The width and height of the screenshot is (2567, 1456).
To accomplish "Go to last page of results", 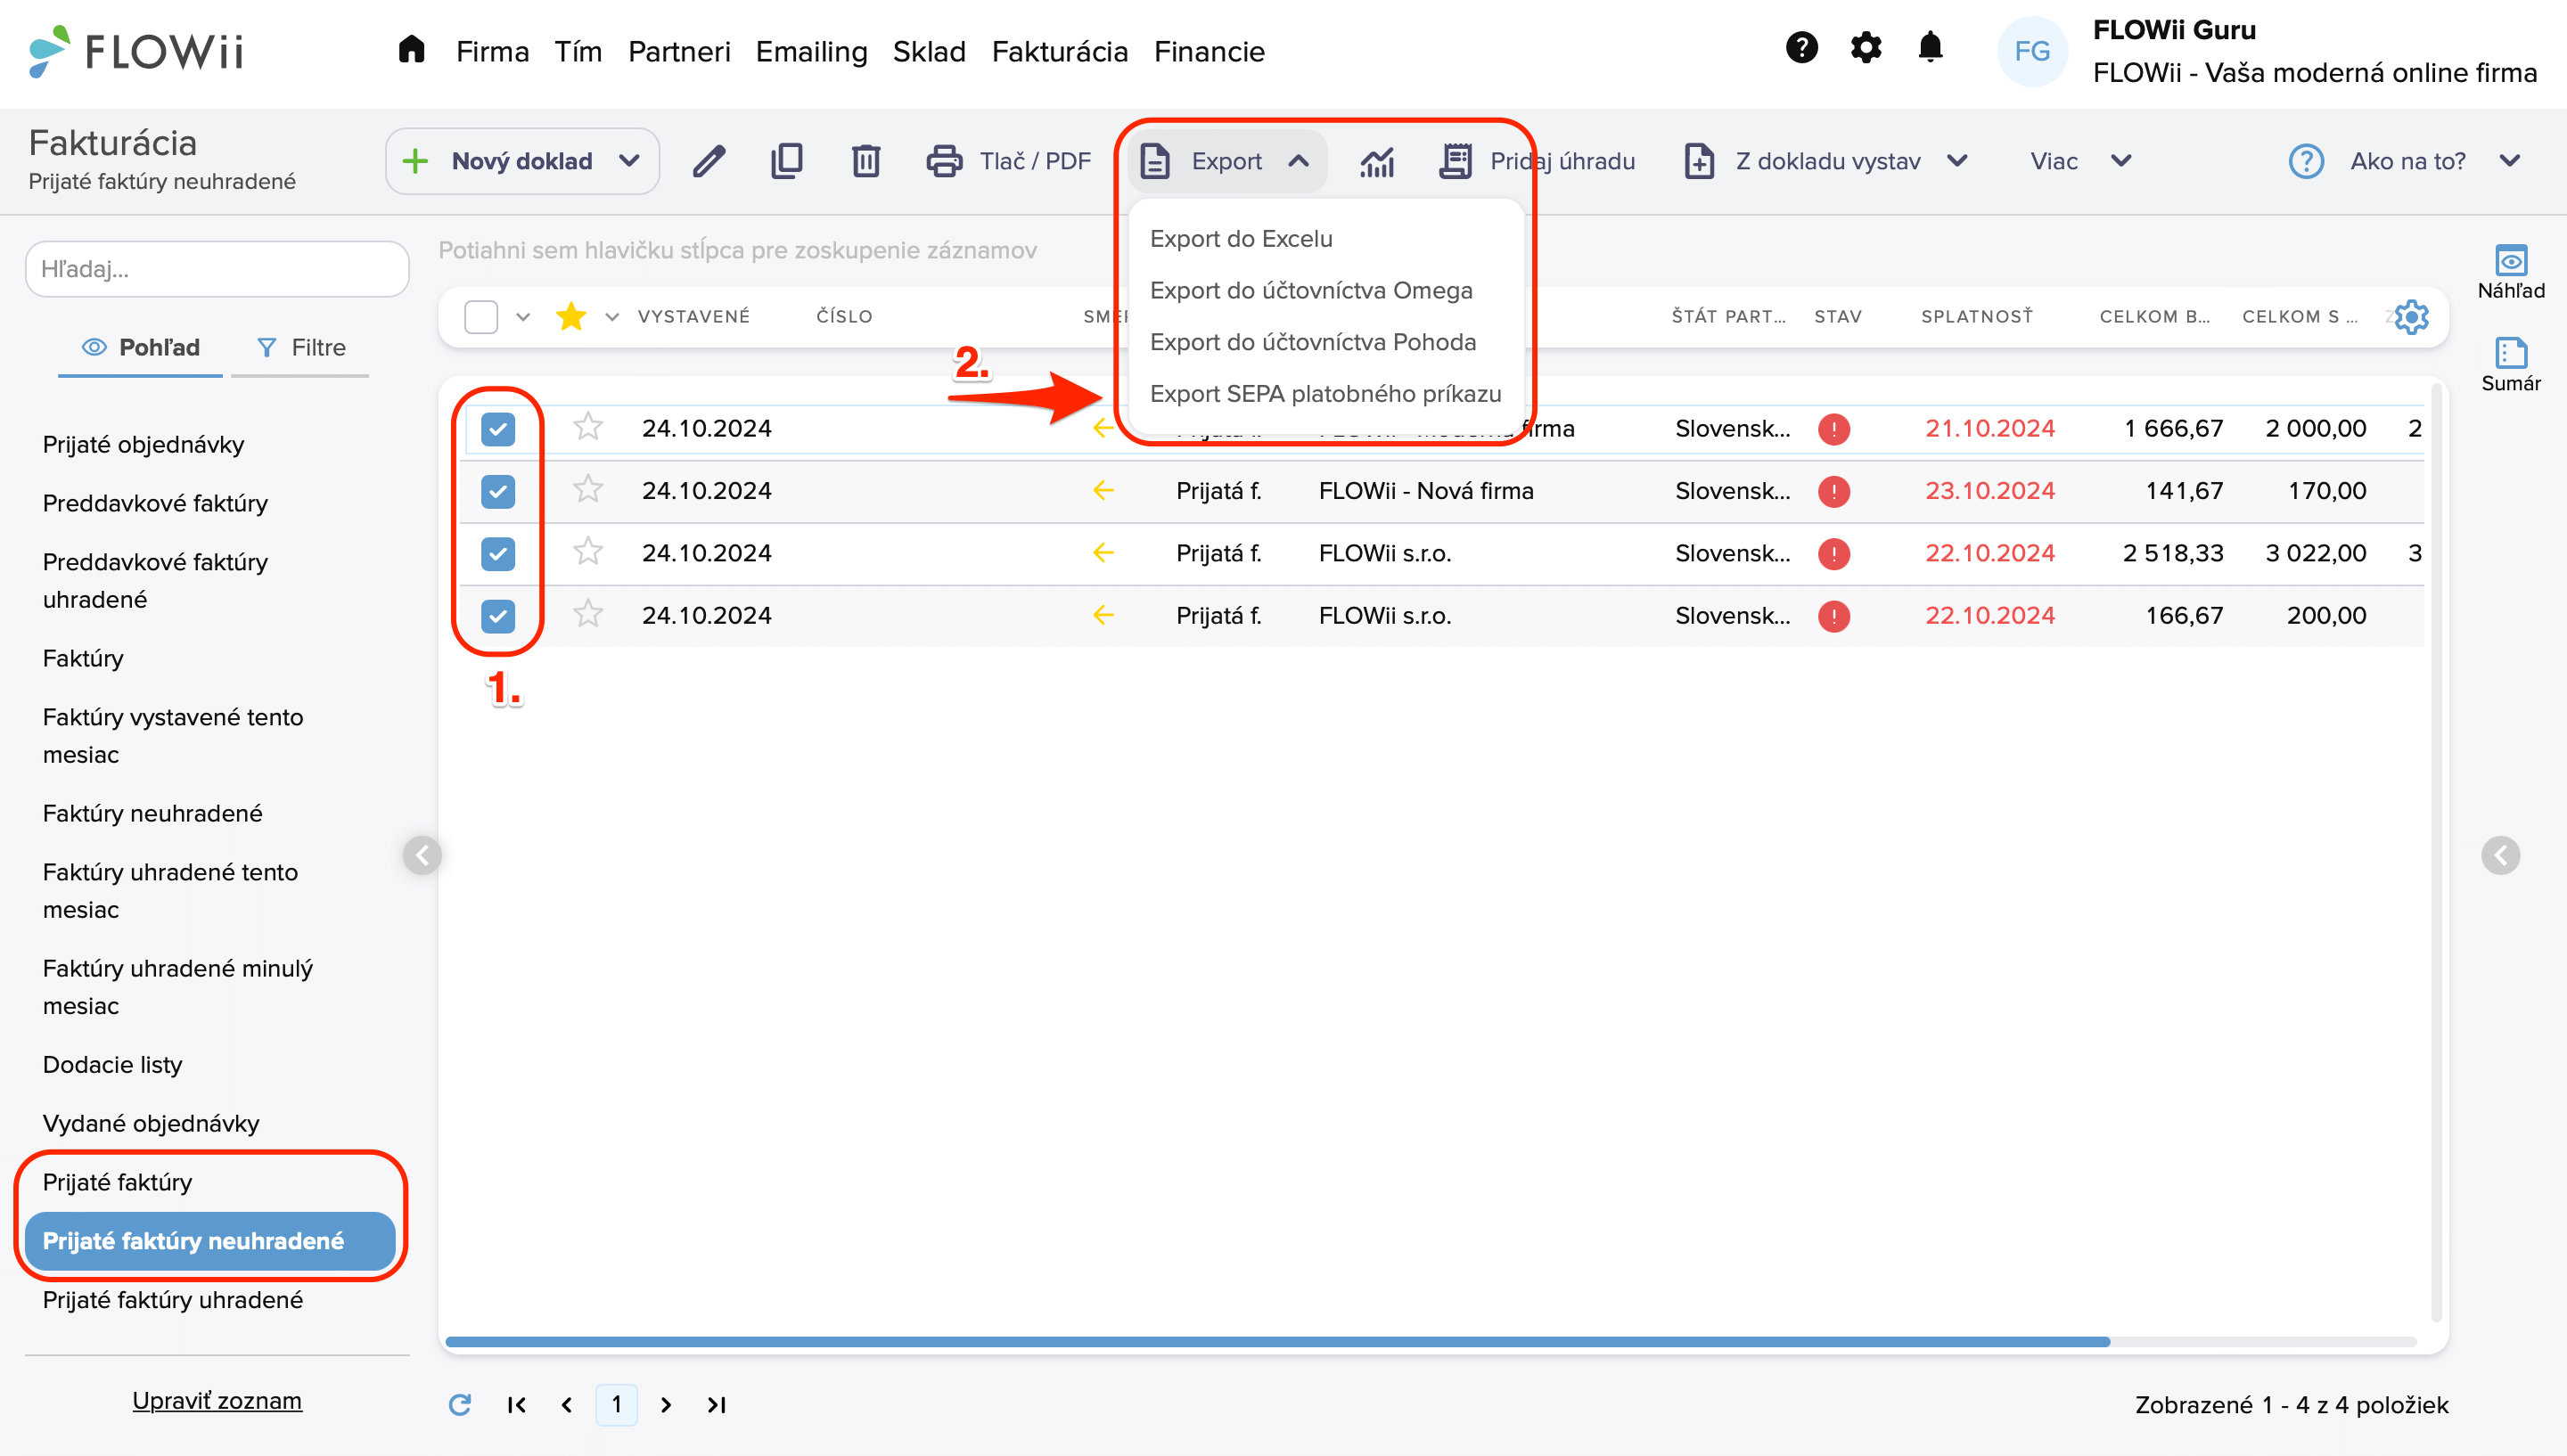I will [x=716, y=1404].
